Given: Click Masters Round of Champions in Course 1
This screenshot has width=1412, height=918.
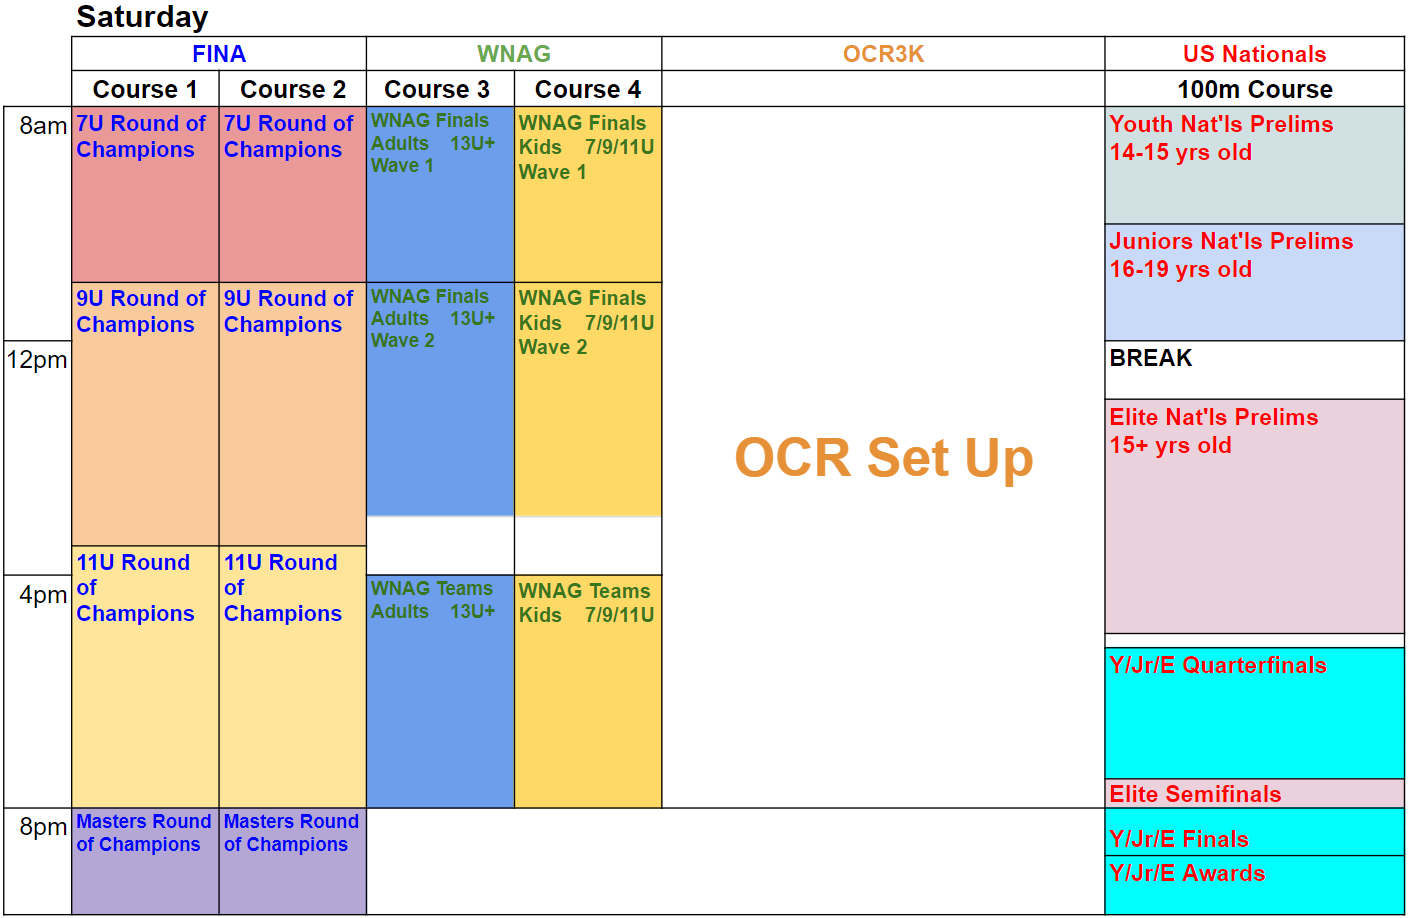Looking at the screenshot, I should [145, 861].
